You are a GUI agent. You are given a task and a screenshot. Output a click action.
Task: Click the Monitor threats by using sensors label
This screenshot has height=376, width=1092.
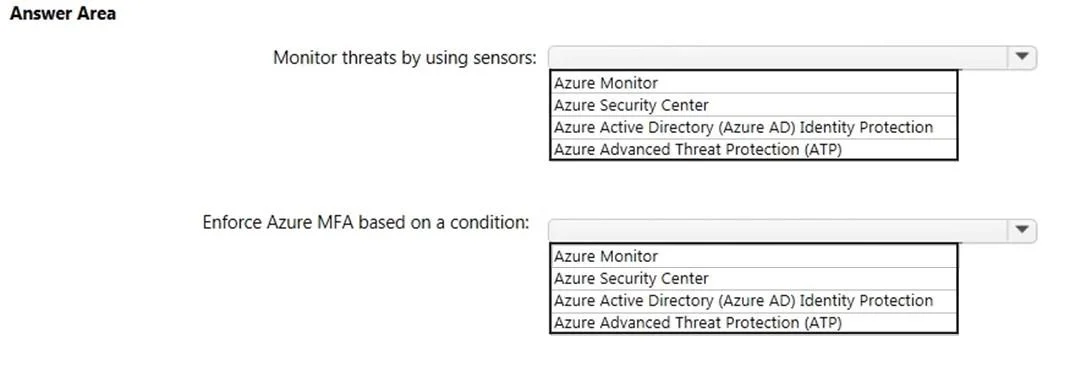[405, 57]
